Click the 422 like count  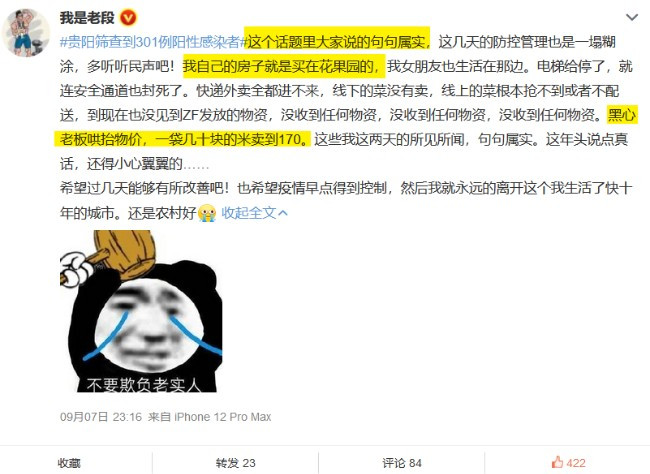[576, 463]
